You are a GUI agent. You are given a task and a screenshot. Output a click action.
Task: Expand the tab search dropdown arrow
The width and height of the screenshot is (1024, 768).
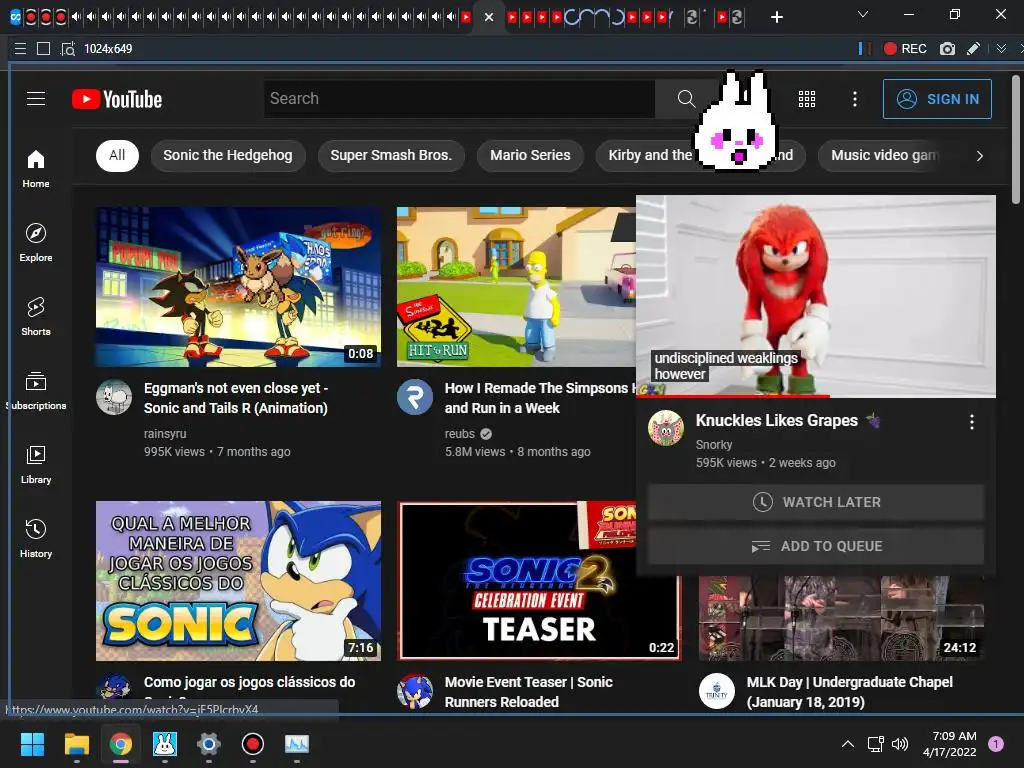coord(863,14)
